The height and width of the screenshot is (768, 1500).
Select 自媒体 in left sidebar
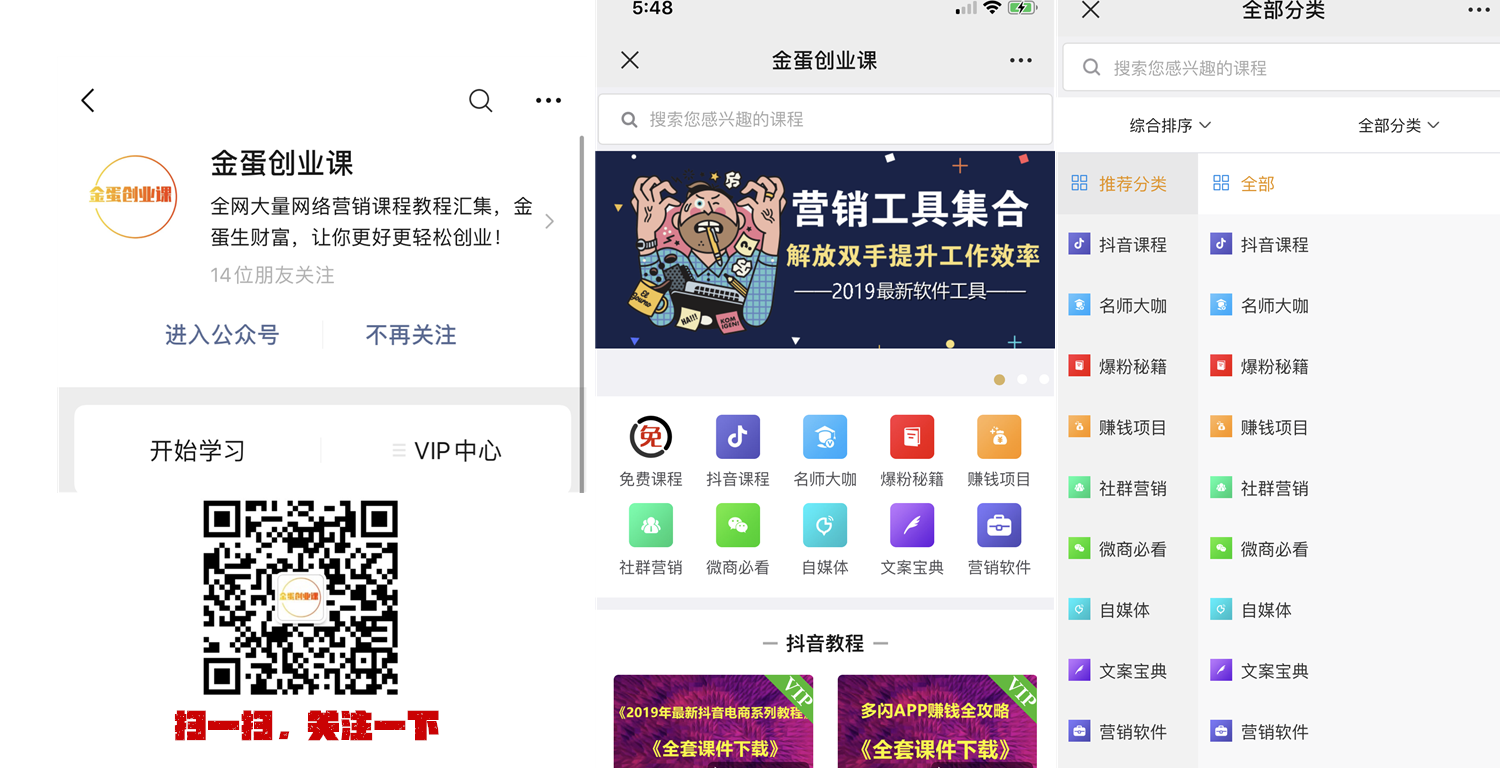pos(1128,610)
